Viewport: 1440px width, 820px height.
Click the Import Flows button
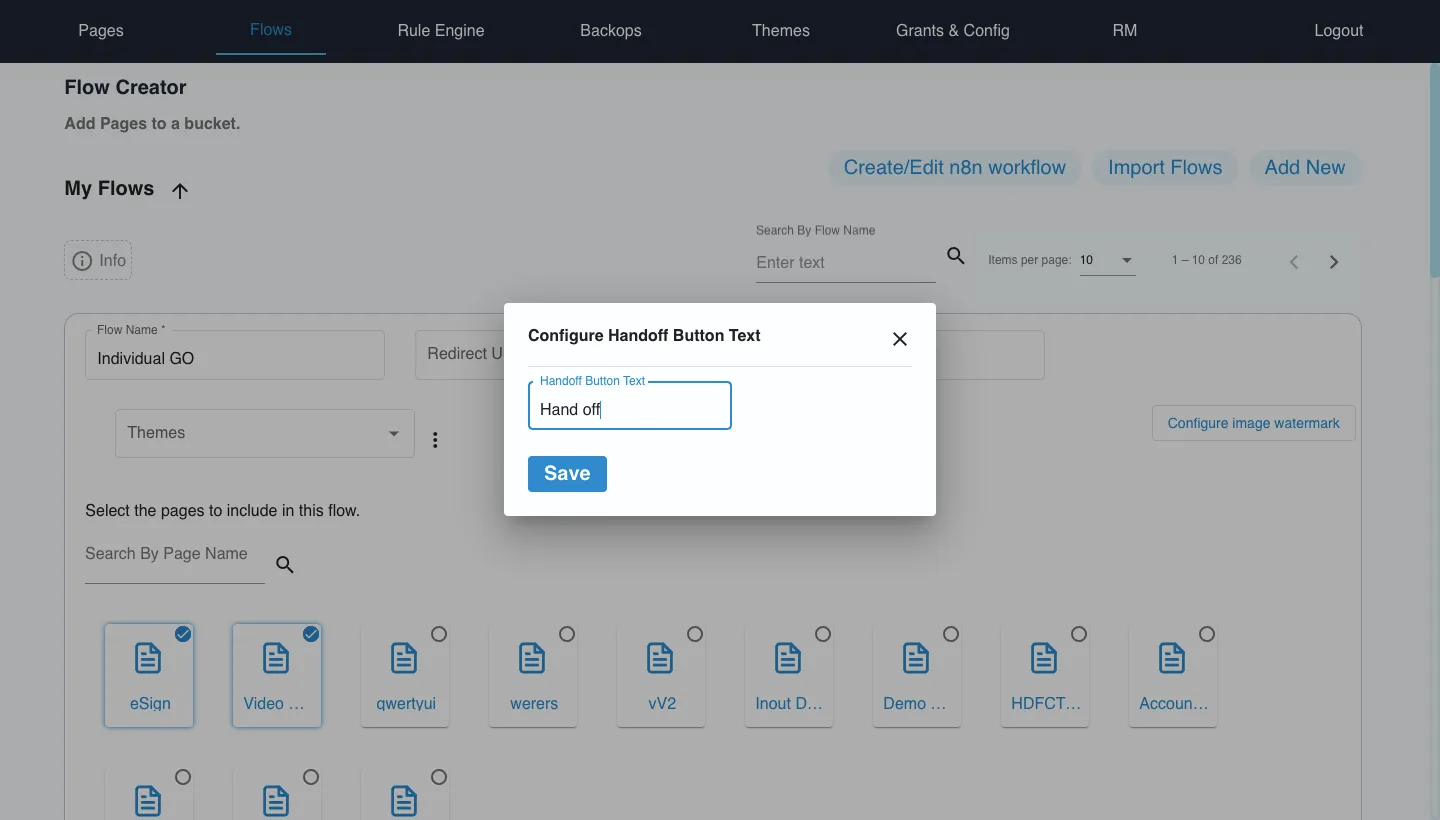pyautogui.click(x=1165, y=168)
